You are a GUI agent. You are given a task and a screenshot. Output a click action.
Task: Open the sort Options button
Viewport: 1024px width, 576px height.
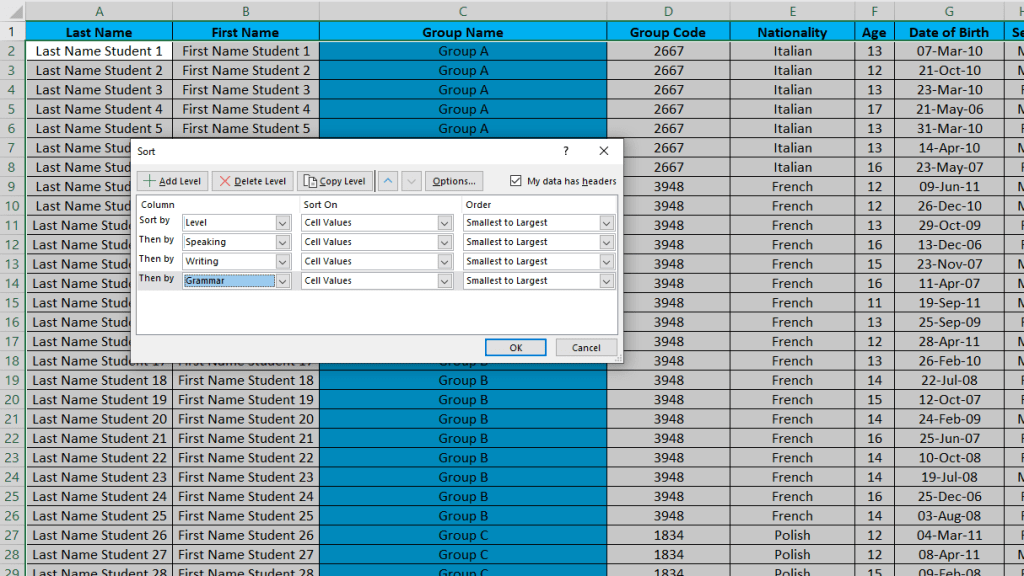click(x=454, y=181)
